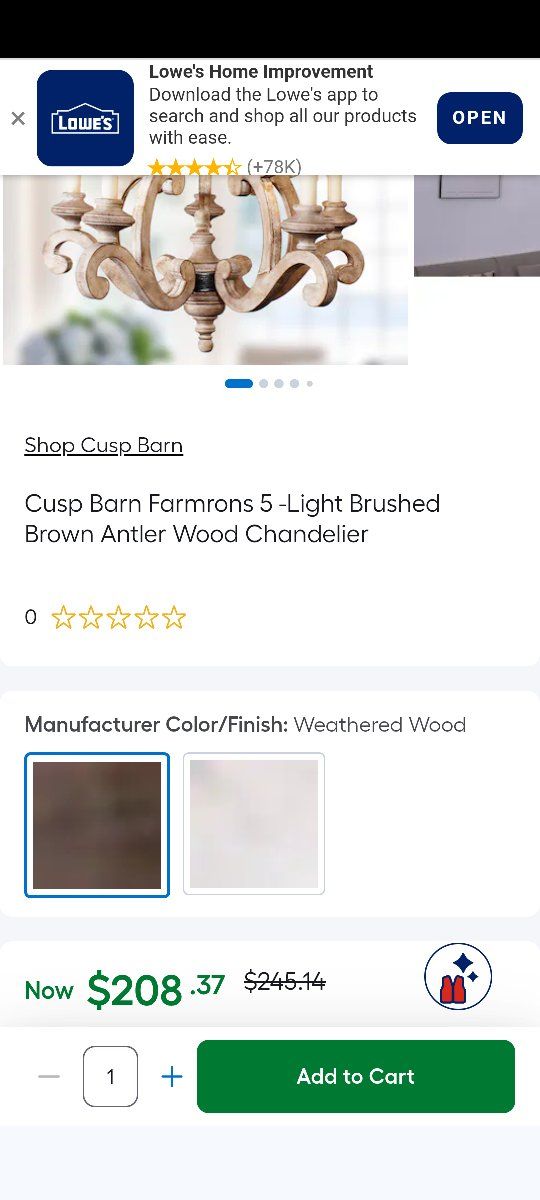
Task: Dismiss the Lowe's app banner
Action: click(18, 118)
